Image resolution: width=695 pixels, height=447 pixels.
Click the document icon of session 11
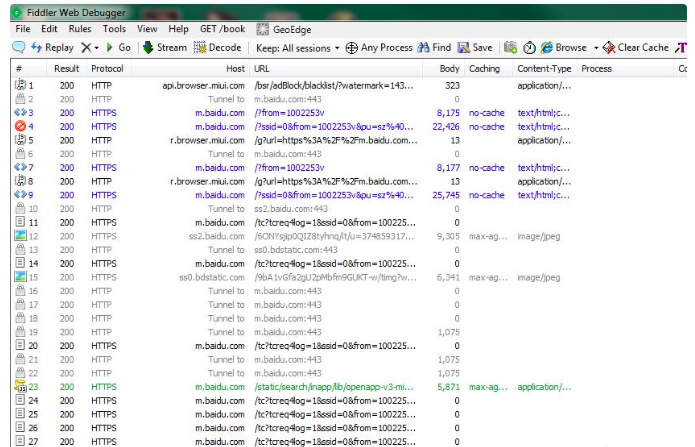tap(20, 222)
